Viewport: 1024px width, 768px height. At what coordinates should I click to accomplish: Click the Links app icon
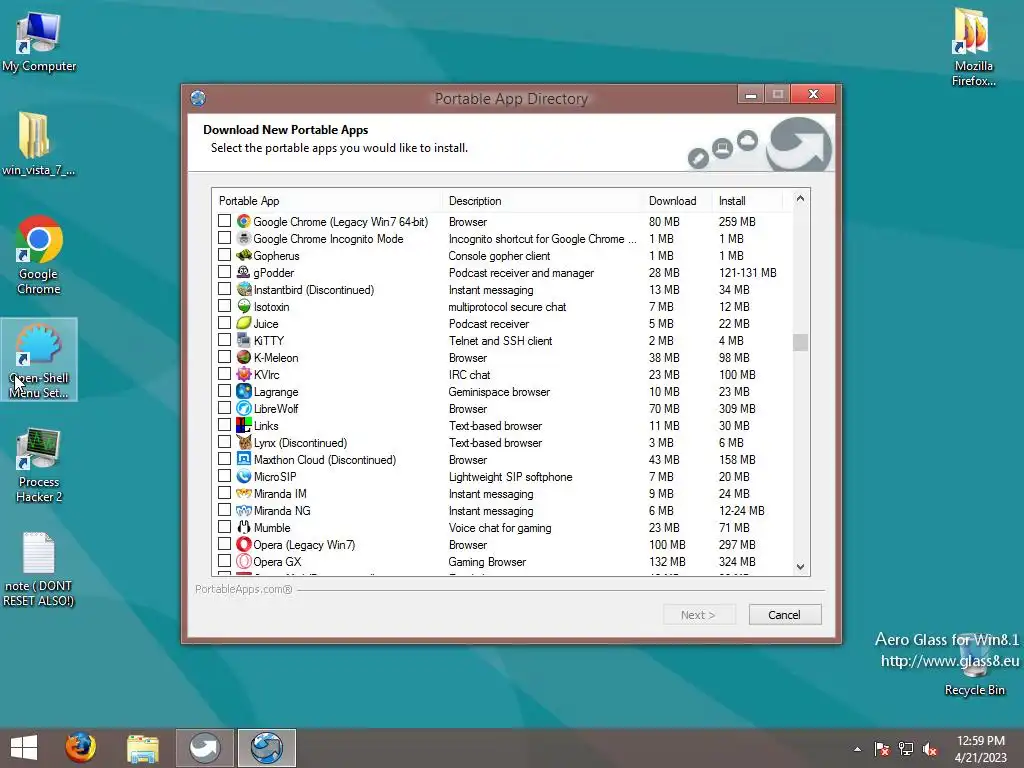(x=244, y=425)
